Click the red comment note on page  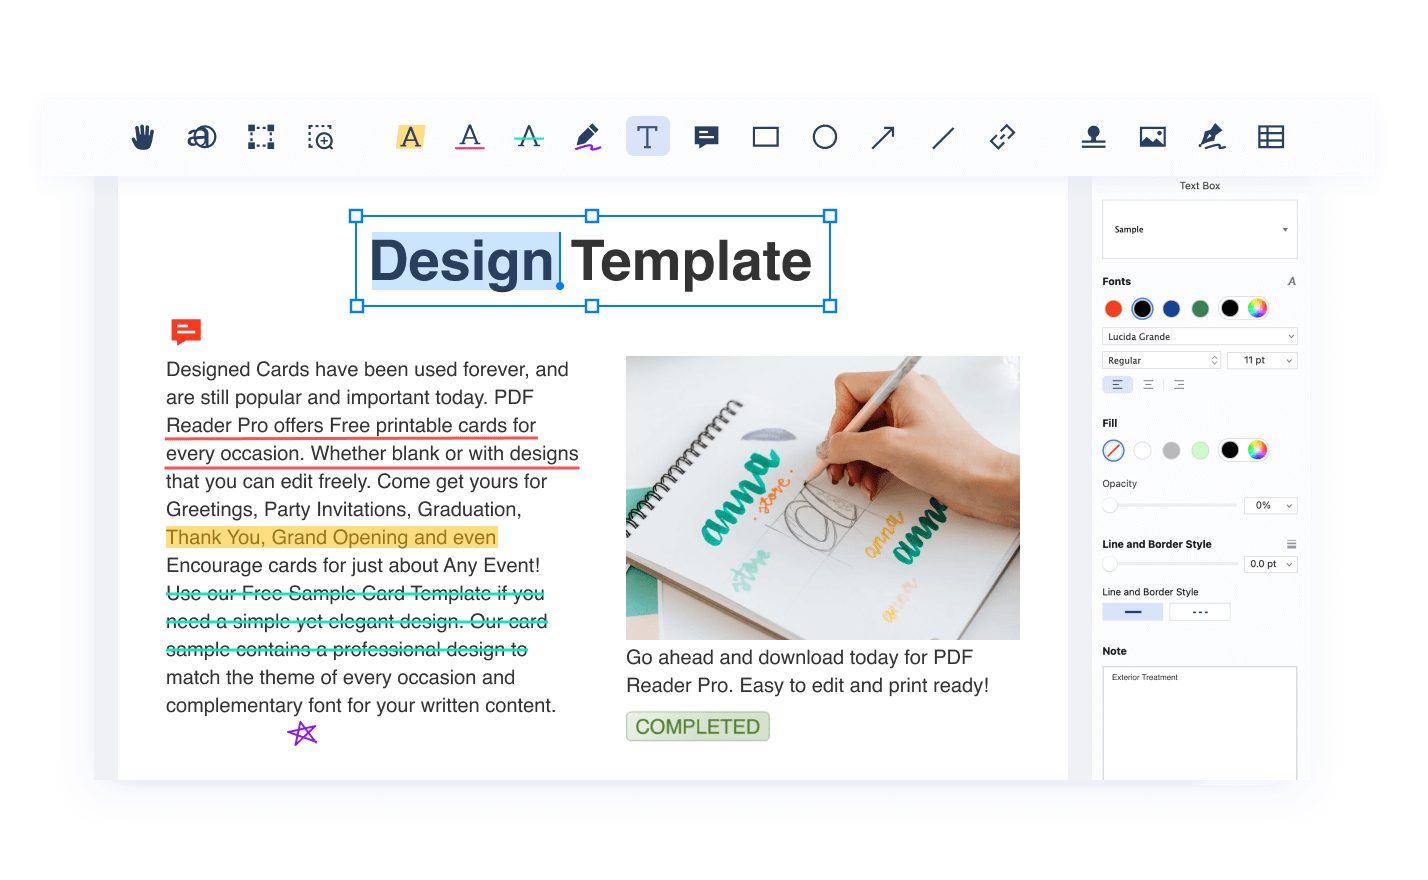point(186,331)
